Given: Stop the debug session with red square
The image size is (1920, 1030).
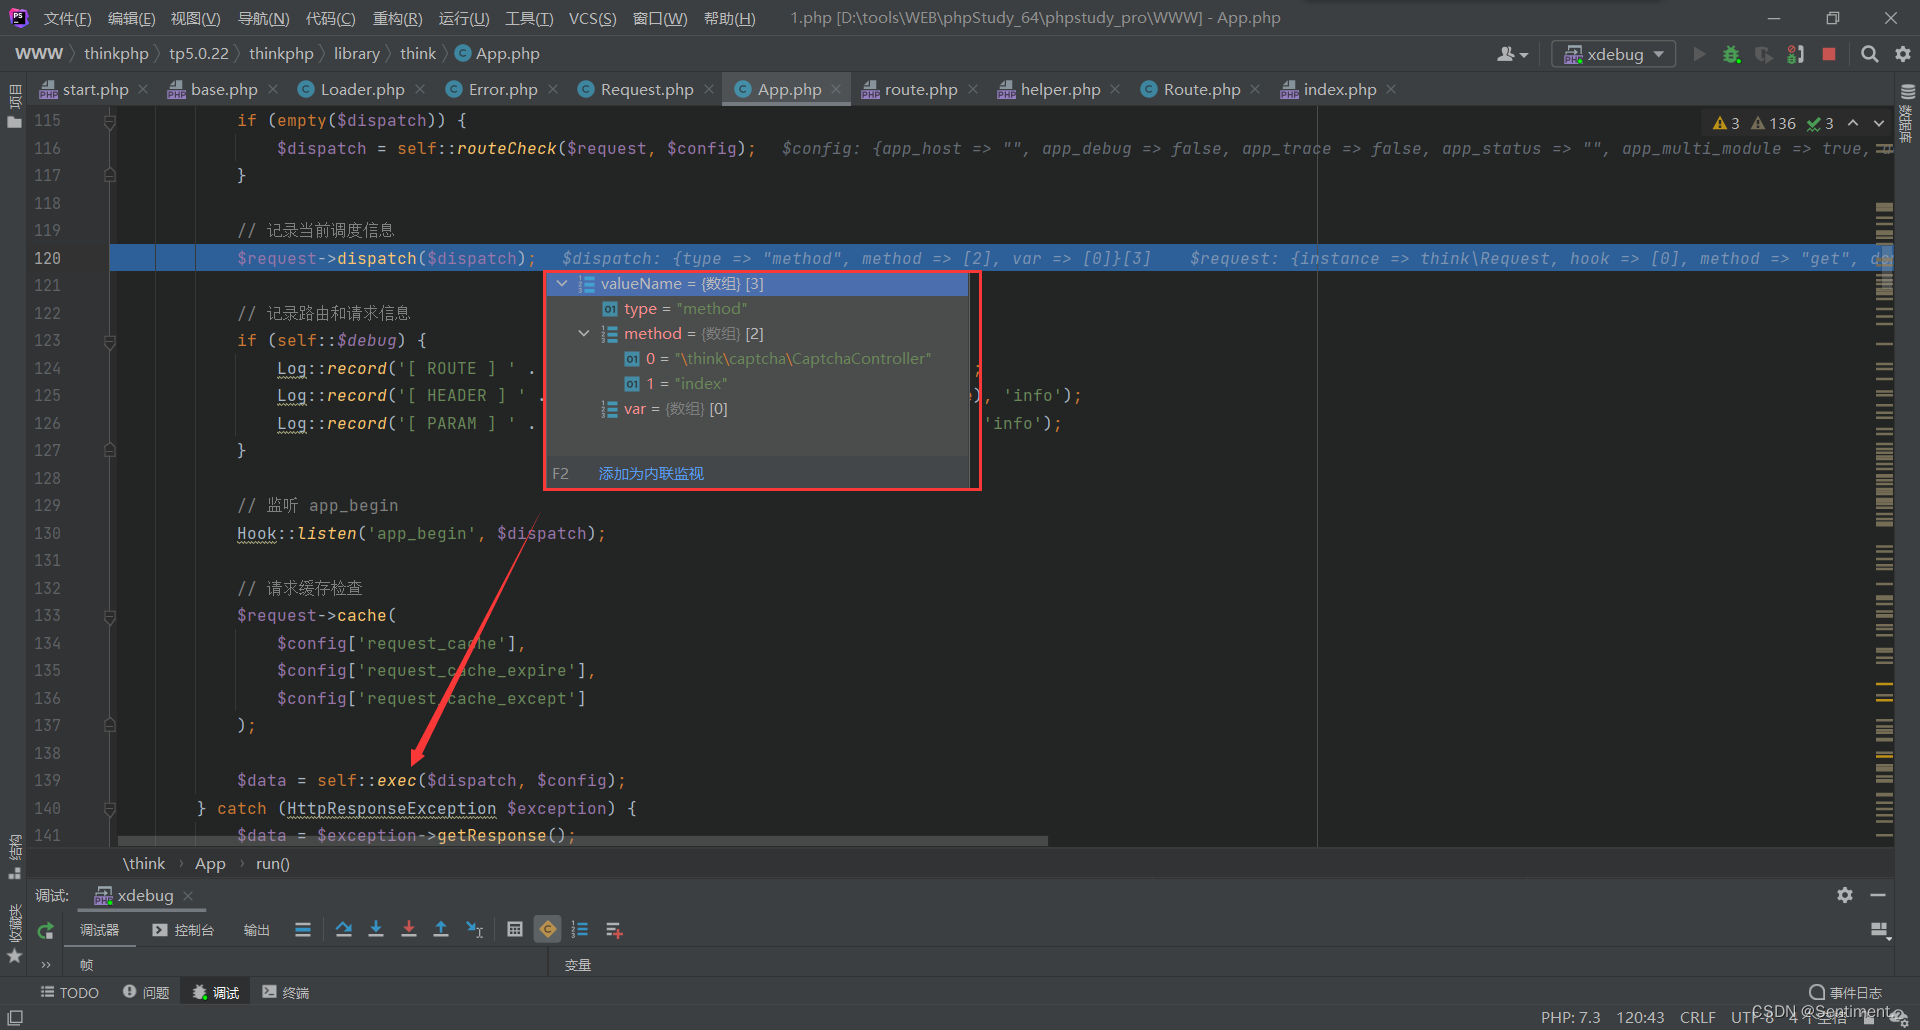Looking at the screenshot, I should point(1829,54).
